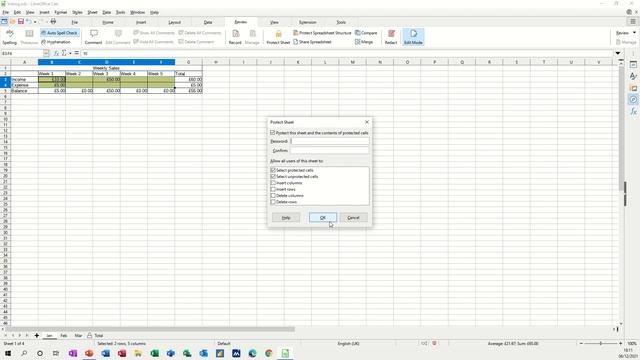The image size is (640, 360).
Task: Check the 'Delete columns' option
Action: (x=273, y=196)
